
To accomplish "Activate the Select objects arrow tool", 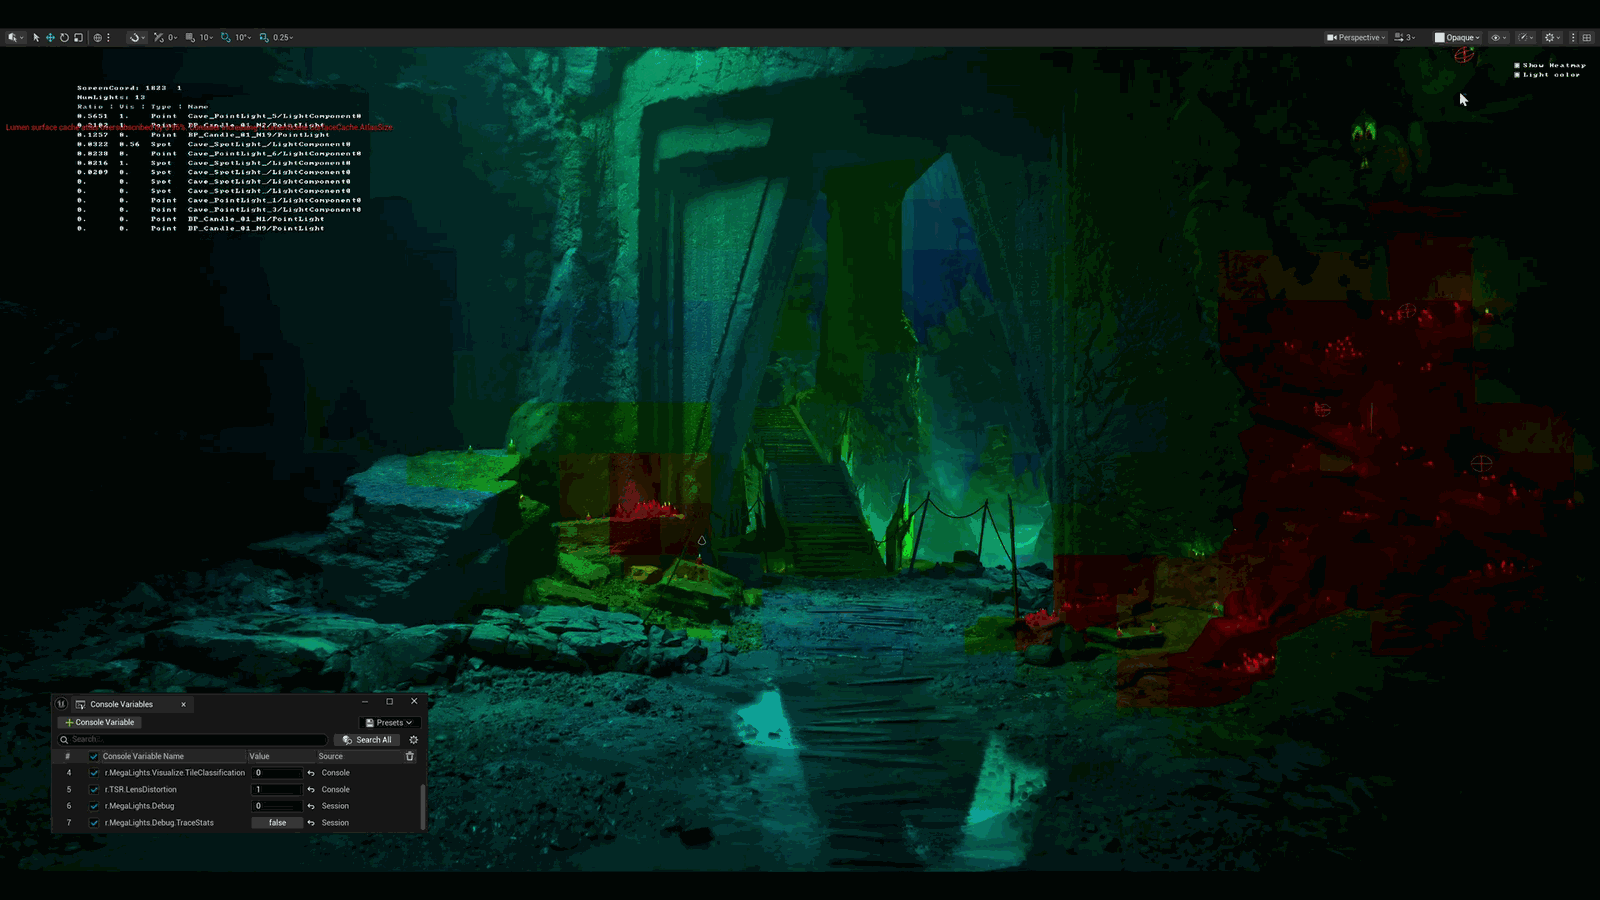I will click(36, 37).
